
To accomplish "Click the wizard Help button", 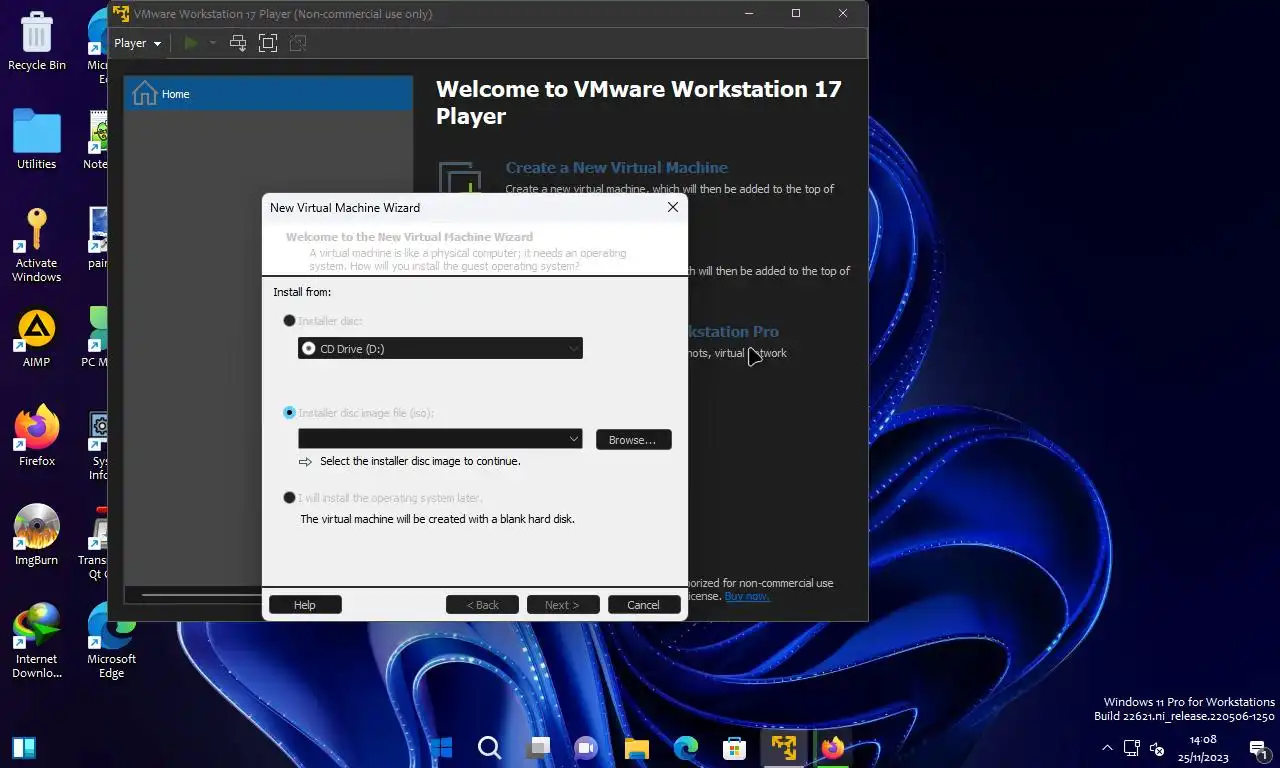I will coord(305,605).
